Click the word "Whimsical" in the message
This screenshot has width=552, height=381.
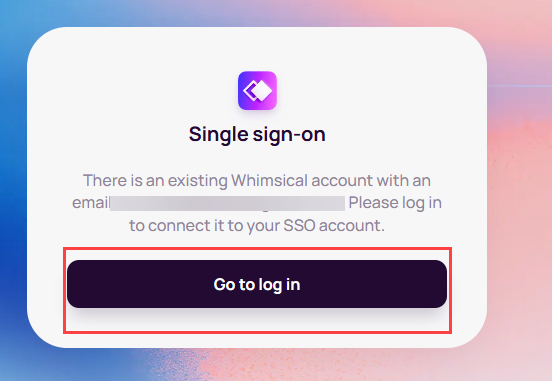269,180
